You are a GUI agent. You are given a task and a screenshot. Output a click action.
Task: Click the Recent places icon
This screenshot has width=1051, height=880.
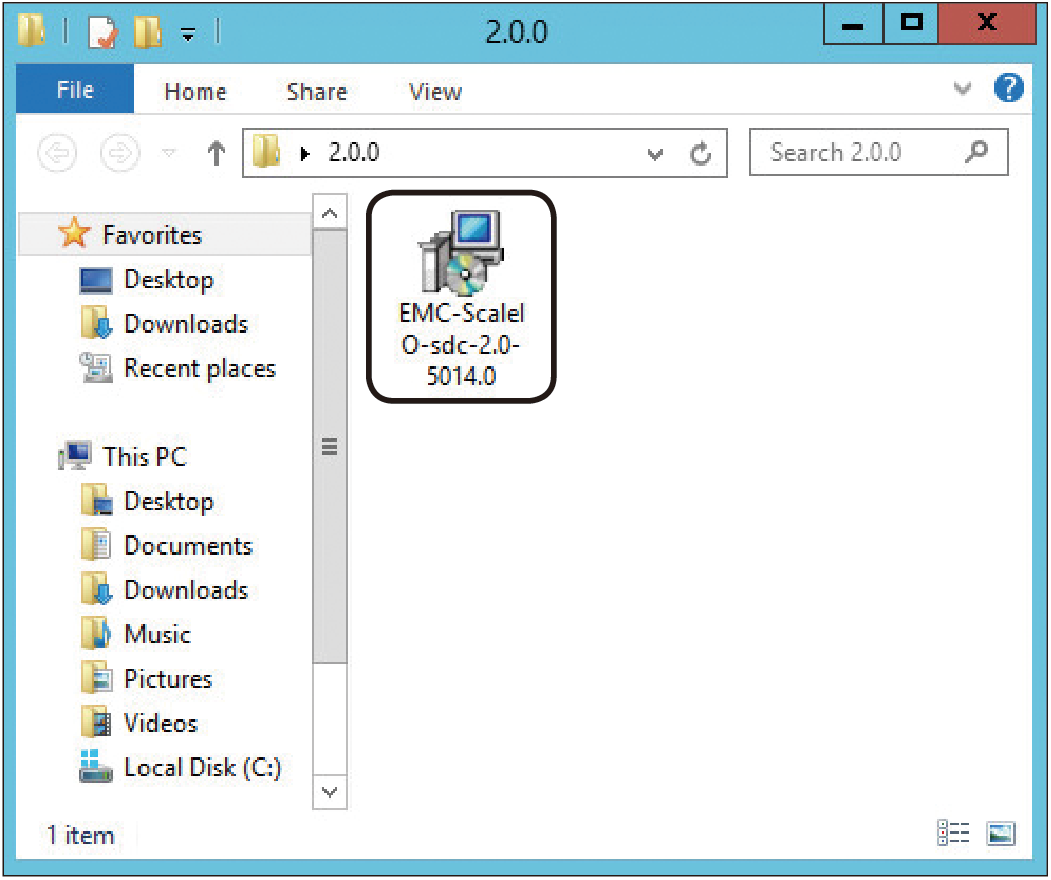click(96, 367)
